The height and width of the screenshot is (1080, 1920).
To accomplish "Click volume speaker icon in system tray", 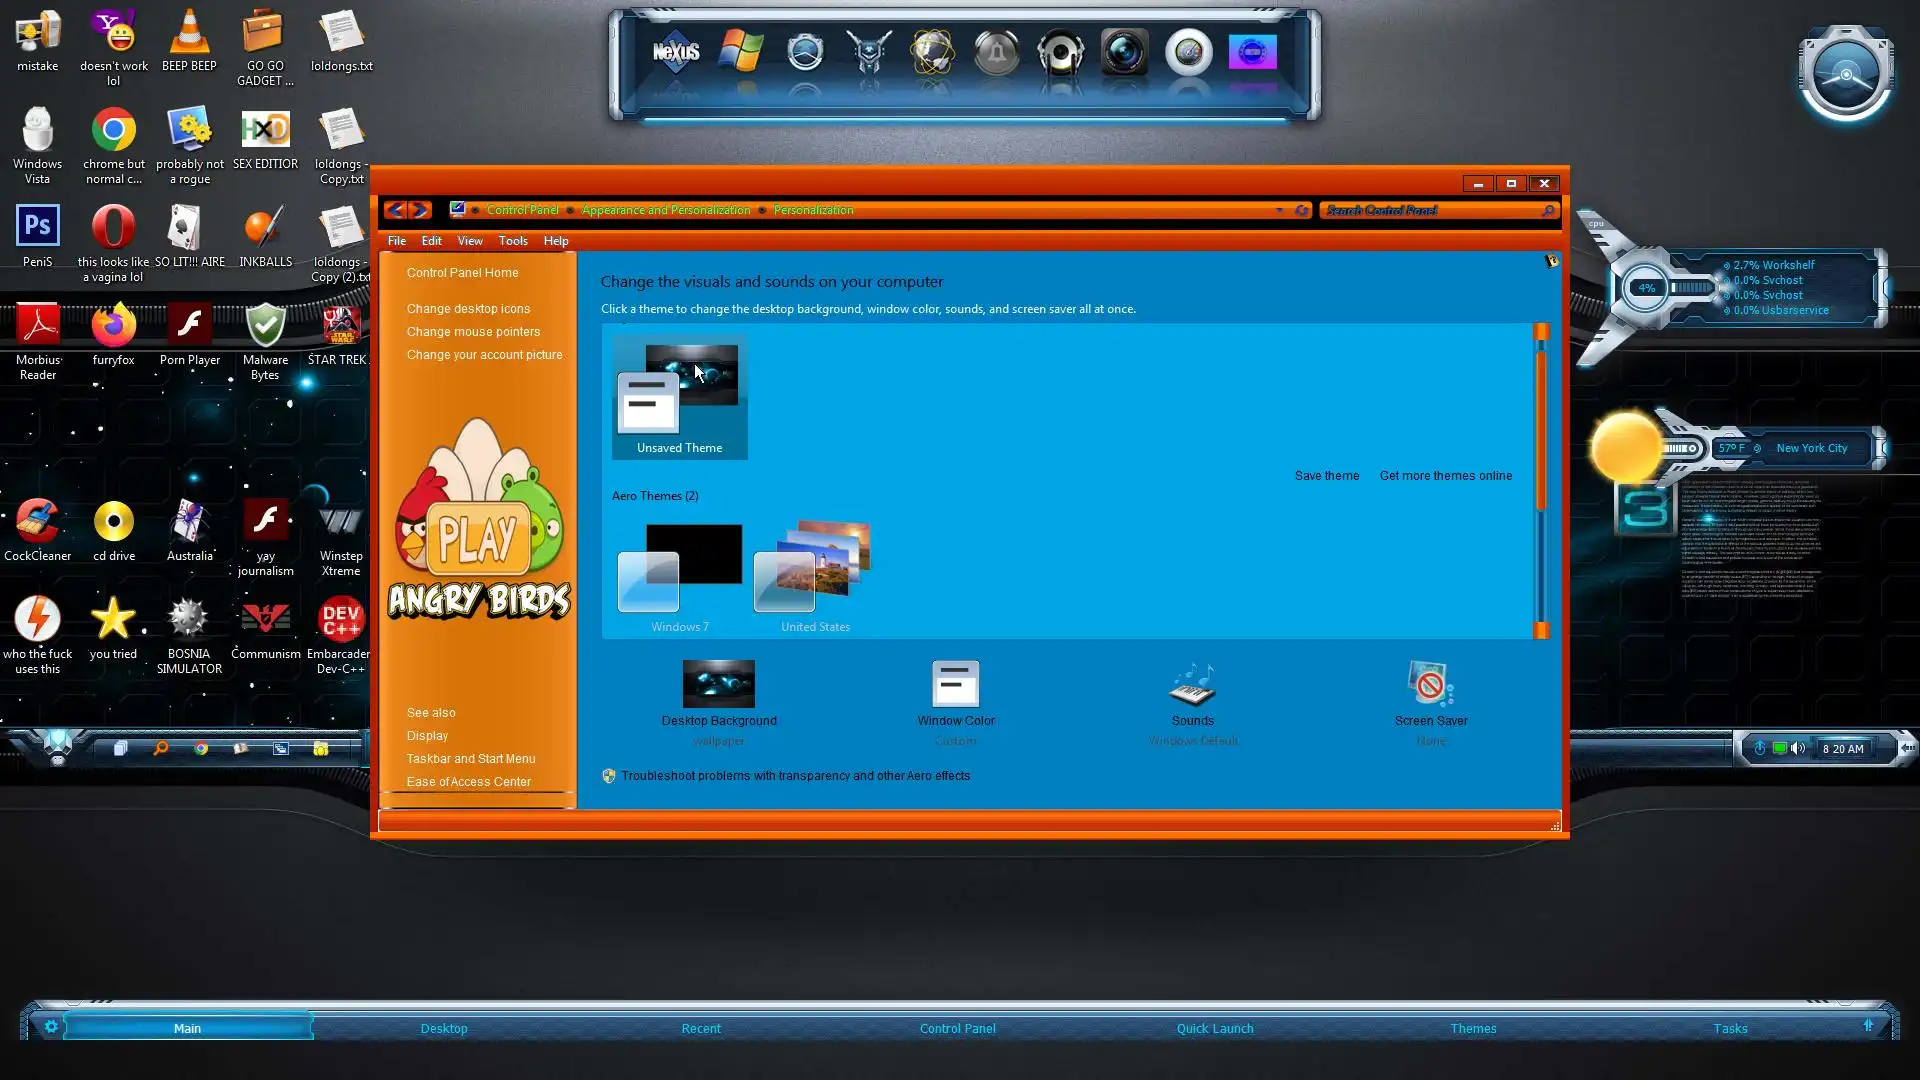I will (1798, 748).
